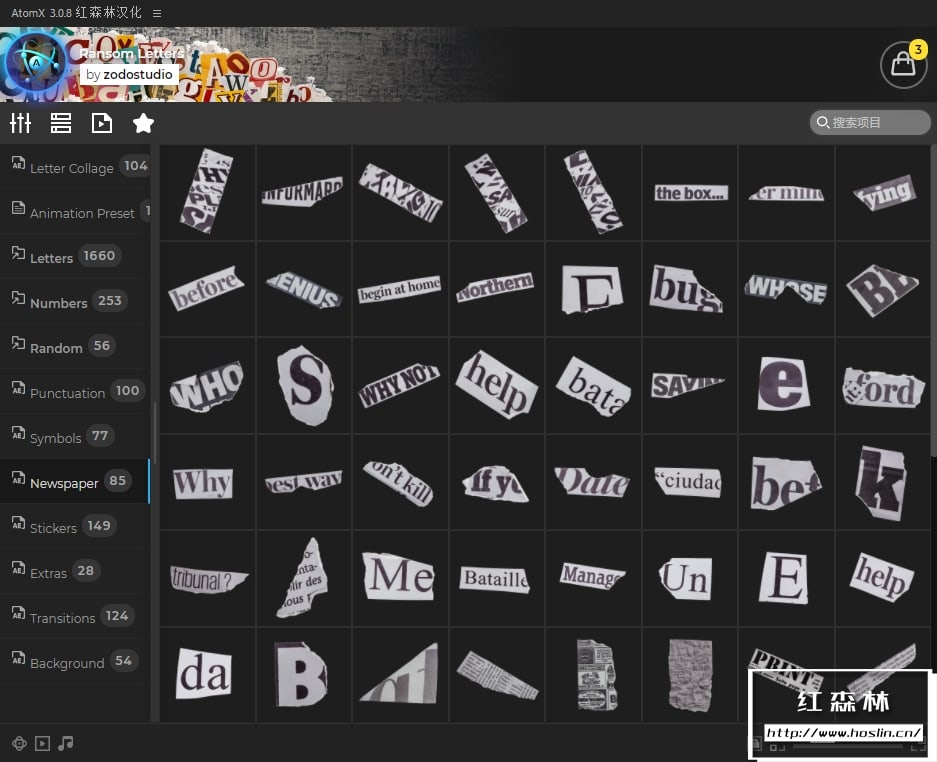
Task: Click the play-file preview icon
Action: pos(102,123)
